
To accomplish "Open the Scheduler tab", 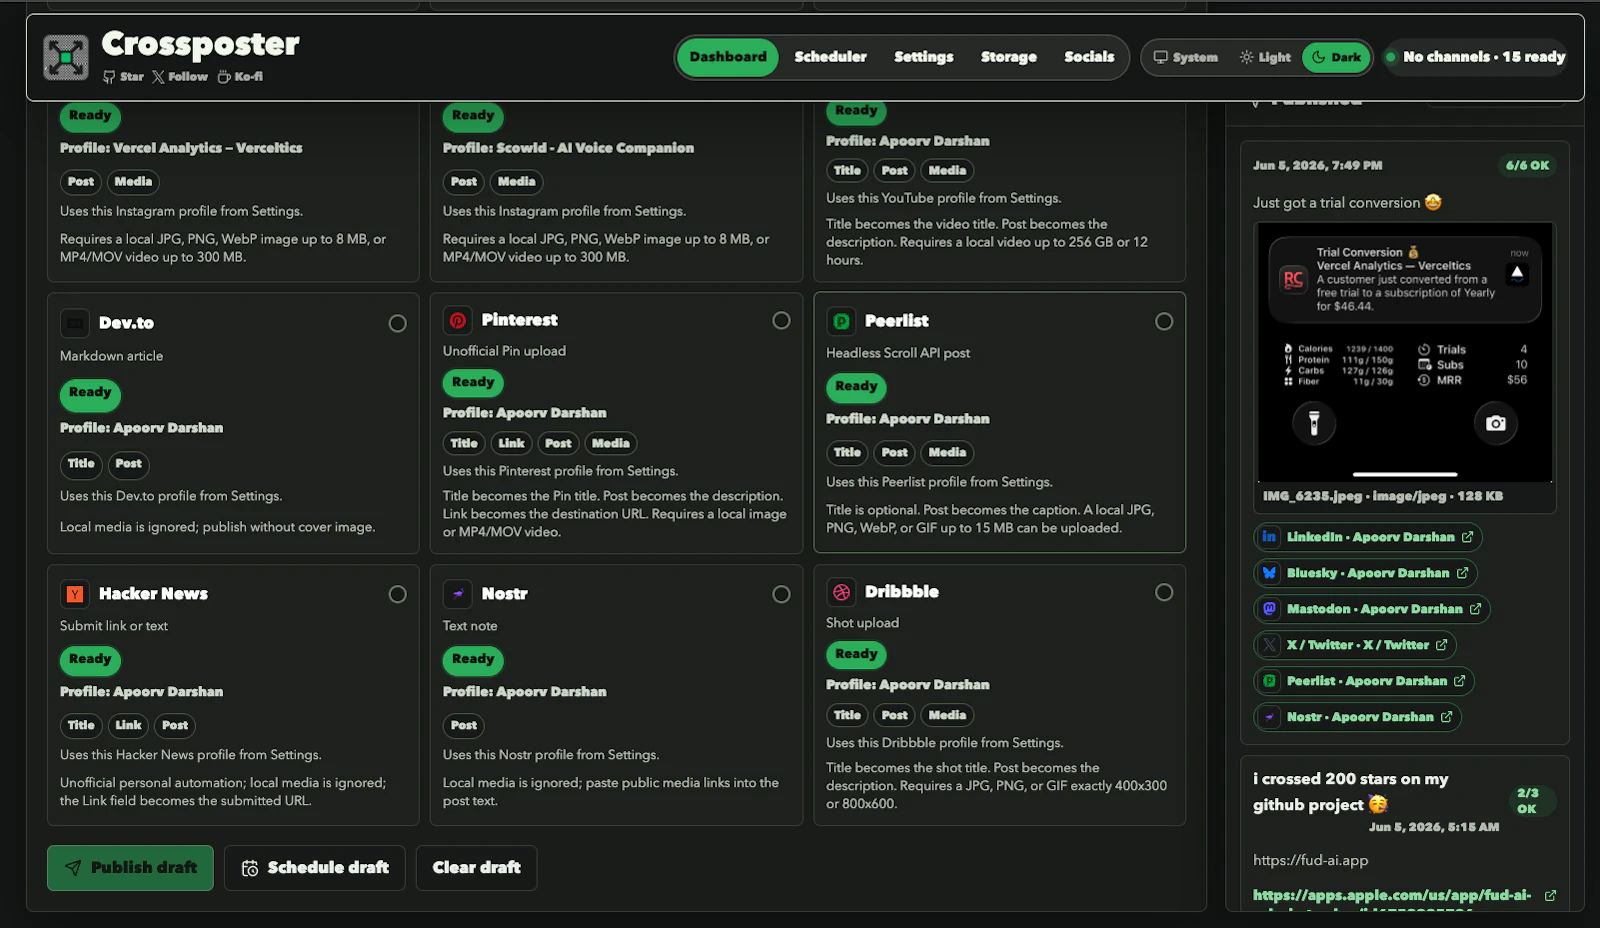I will (x=830, y=57).
